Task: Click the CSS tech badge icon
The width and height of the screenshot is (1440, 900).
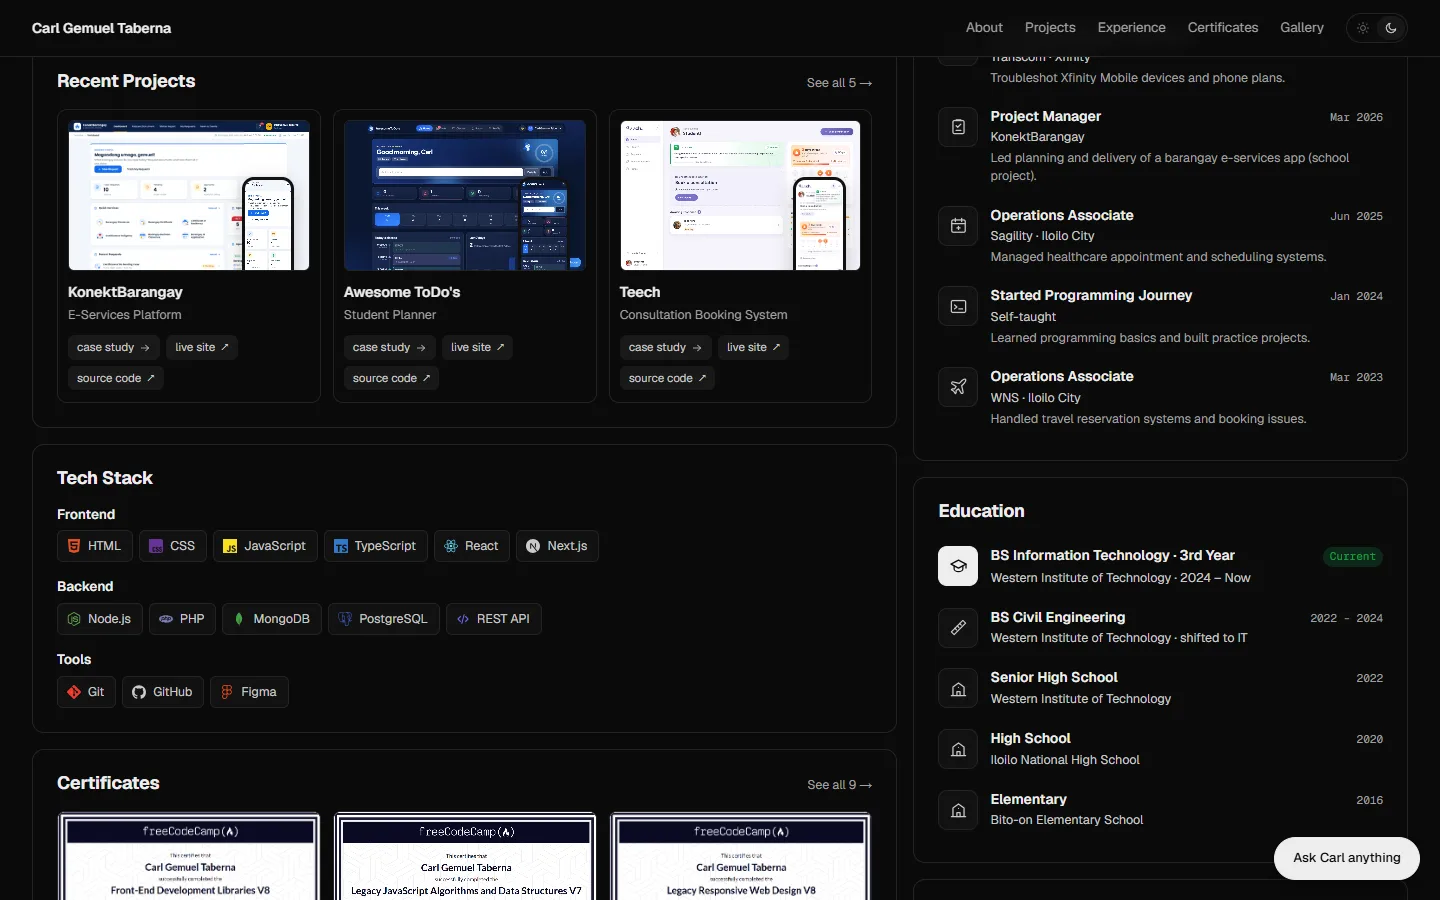Action: 156,546
